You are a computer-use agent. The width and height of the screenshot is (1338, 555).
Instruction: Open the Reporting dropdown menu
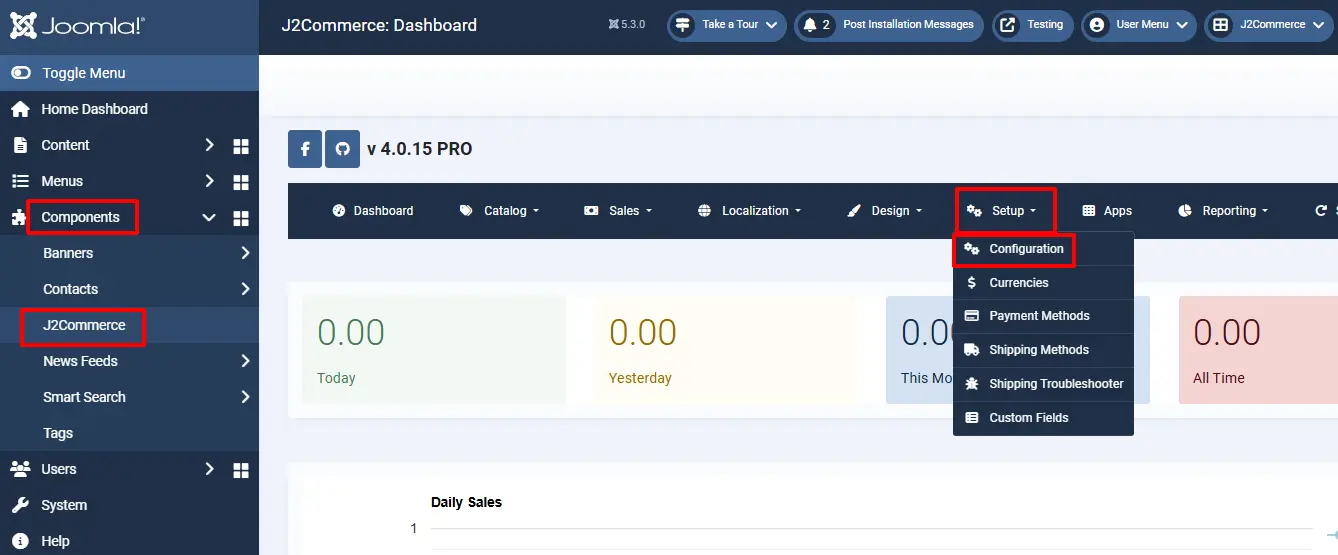[x=1223, y=211]
